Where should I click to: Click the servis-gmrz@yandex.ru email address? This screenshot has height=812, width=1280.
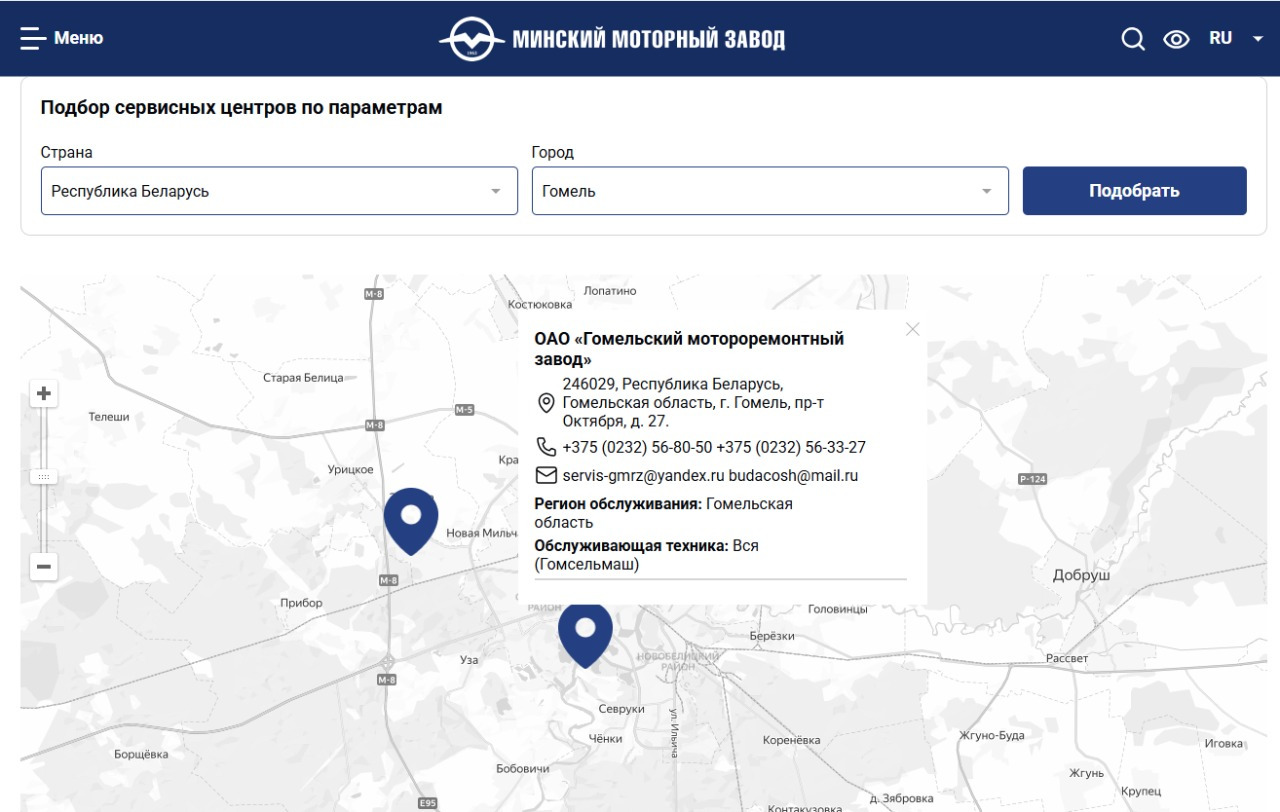point(643,476)
